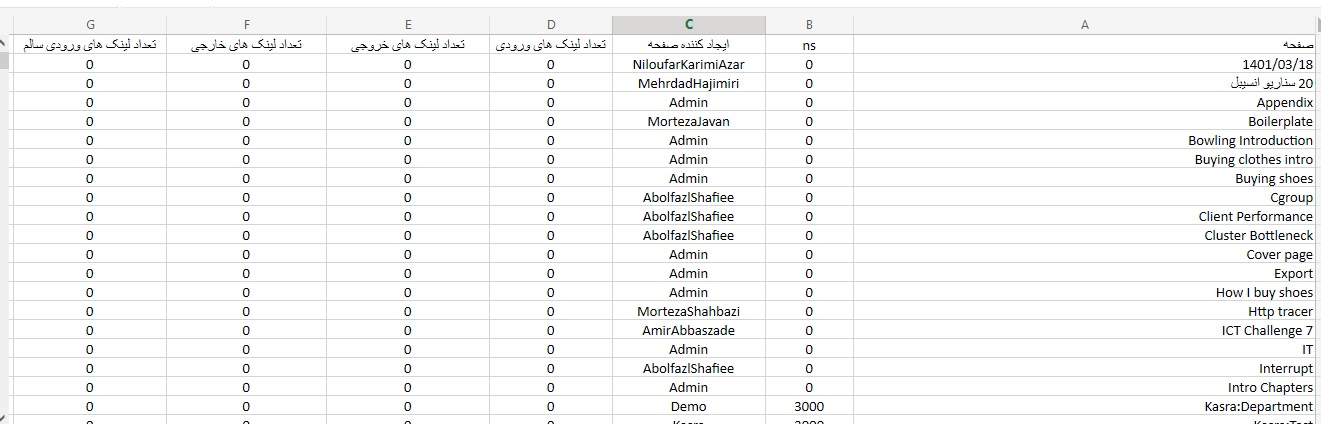Select column D header
Image resolution: width=1321 pixels, height=424 pixels.
click(550, 25)
